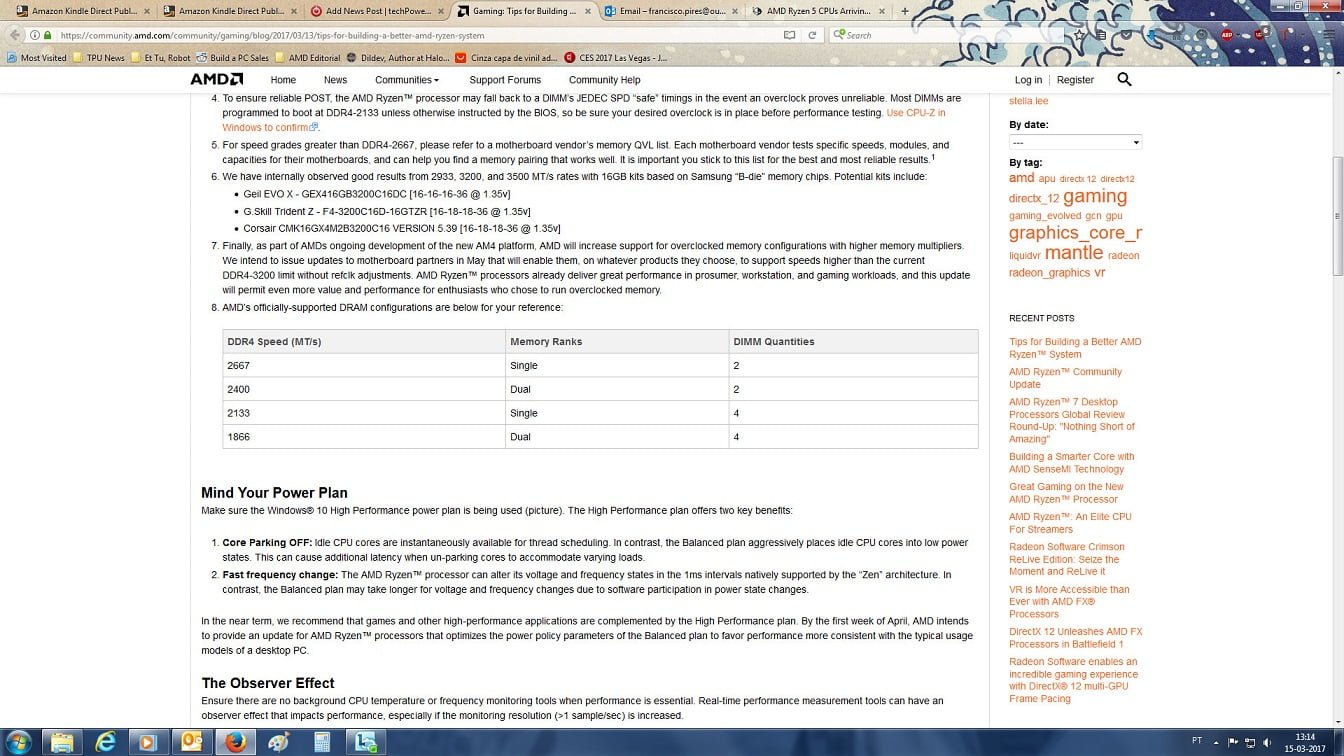1344x756 pixels.
Task: Open the Windows Start menu
Action: (x=18, y=742)
